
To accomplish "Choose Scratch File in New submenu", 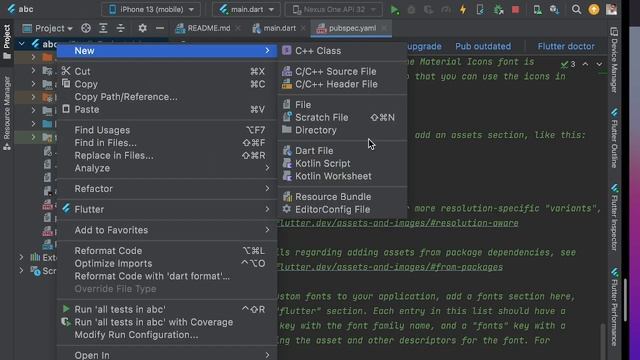I will tap(342, 118).
